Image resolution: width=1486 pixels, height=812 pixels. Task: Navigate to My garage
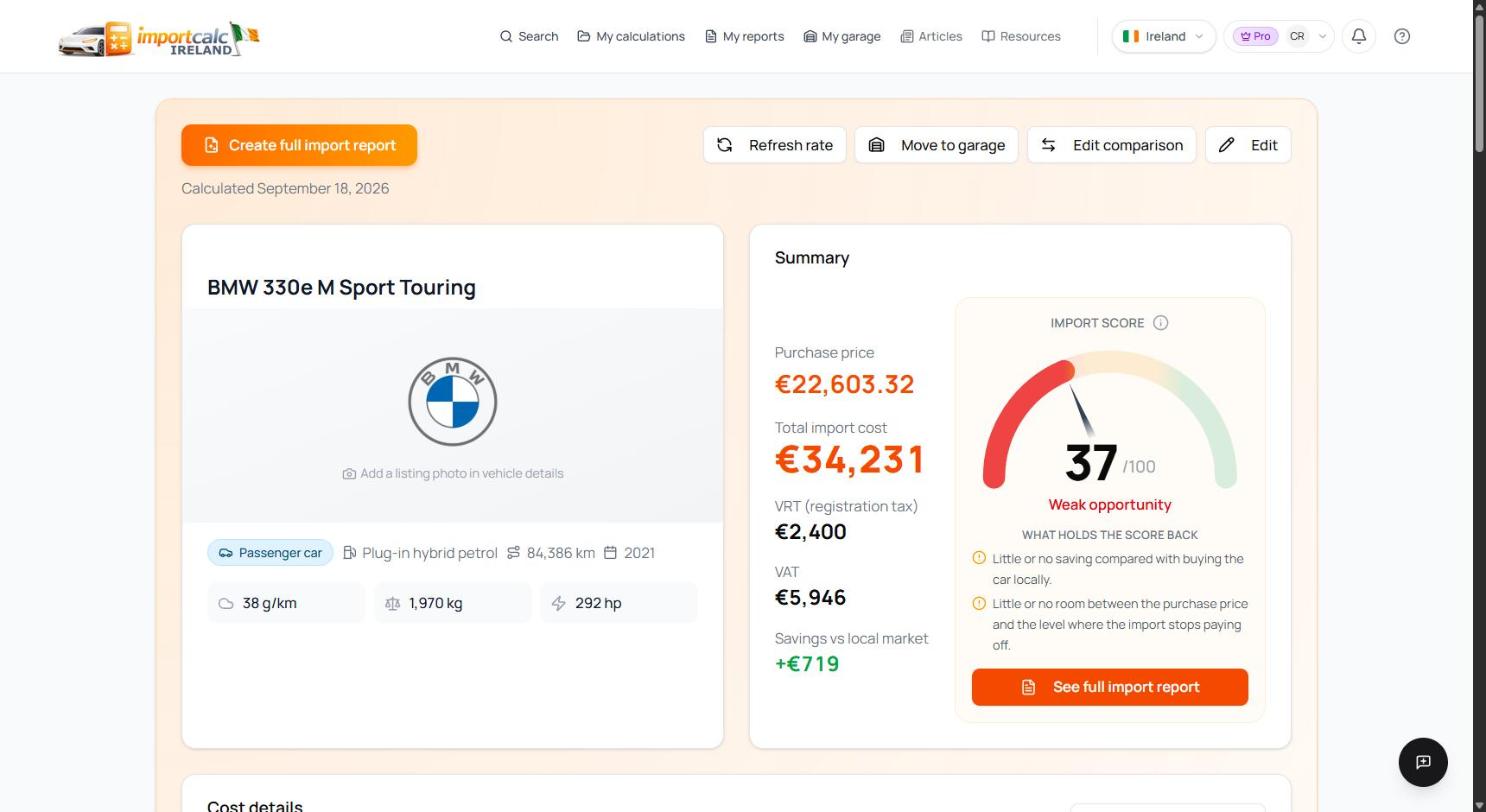point(842,36)
